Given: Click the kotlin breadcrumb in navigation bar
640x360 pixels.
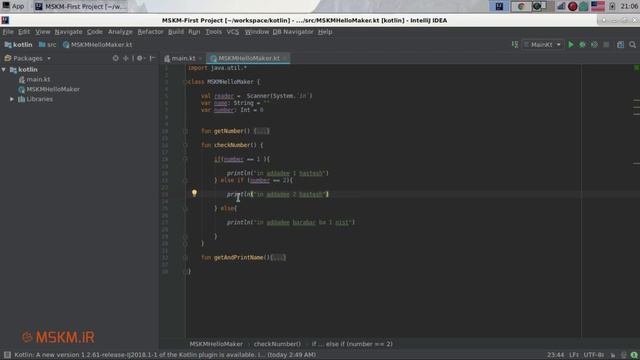Looking at the screenshot, I should 18,45.
